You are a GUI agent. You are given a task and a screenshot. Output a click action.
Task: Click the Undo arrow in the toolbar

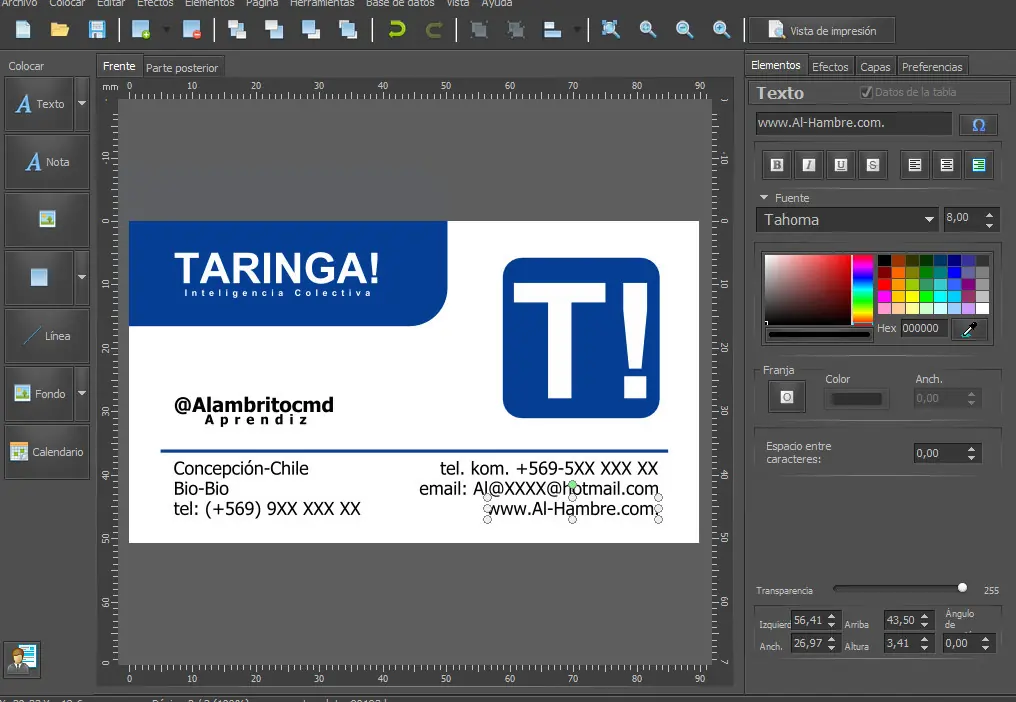tap(396, 30)
